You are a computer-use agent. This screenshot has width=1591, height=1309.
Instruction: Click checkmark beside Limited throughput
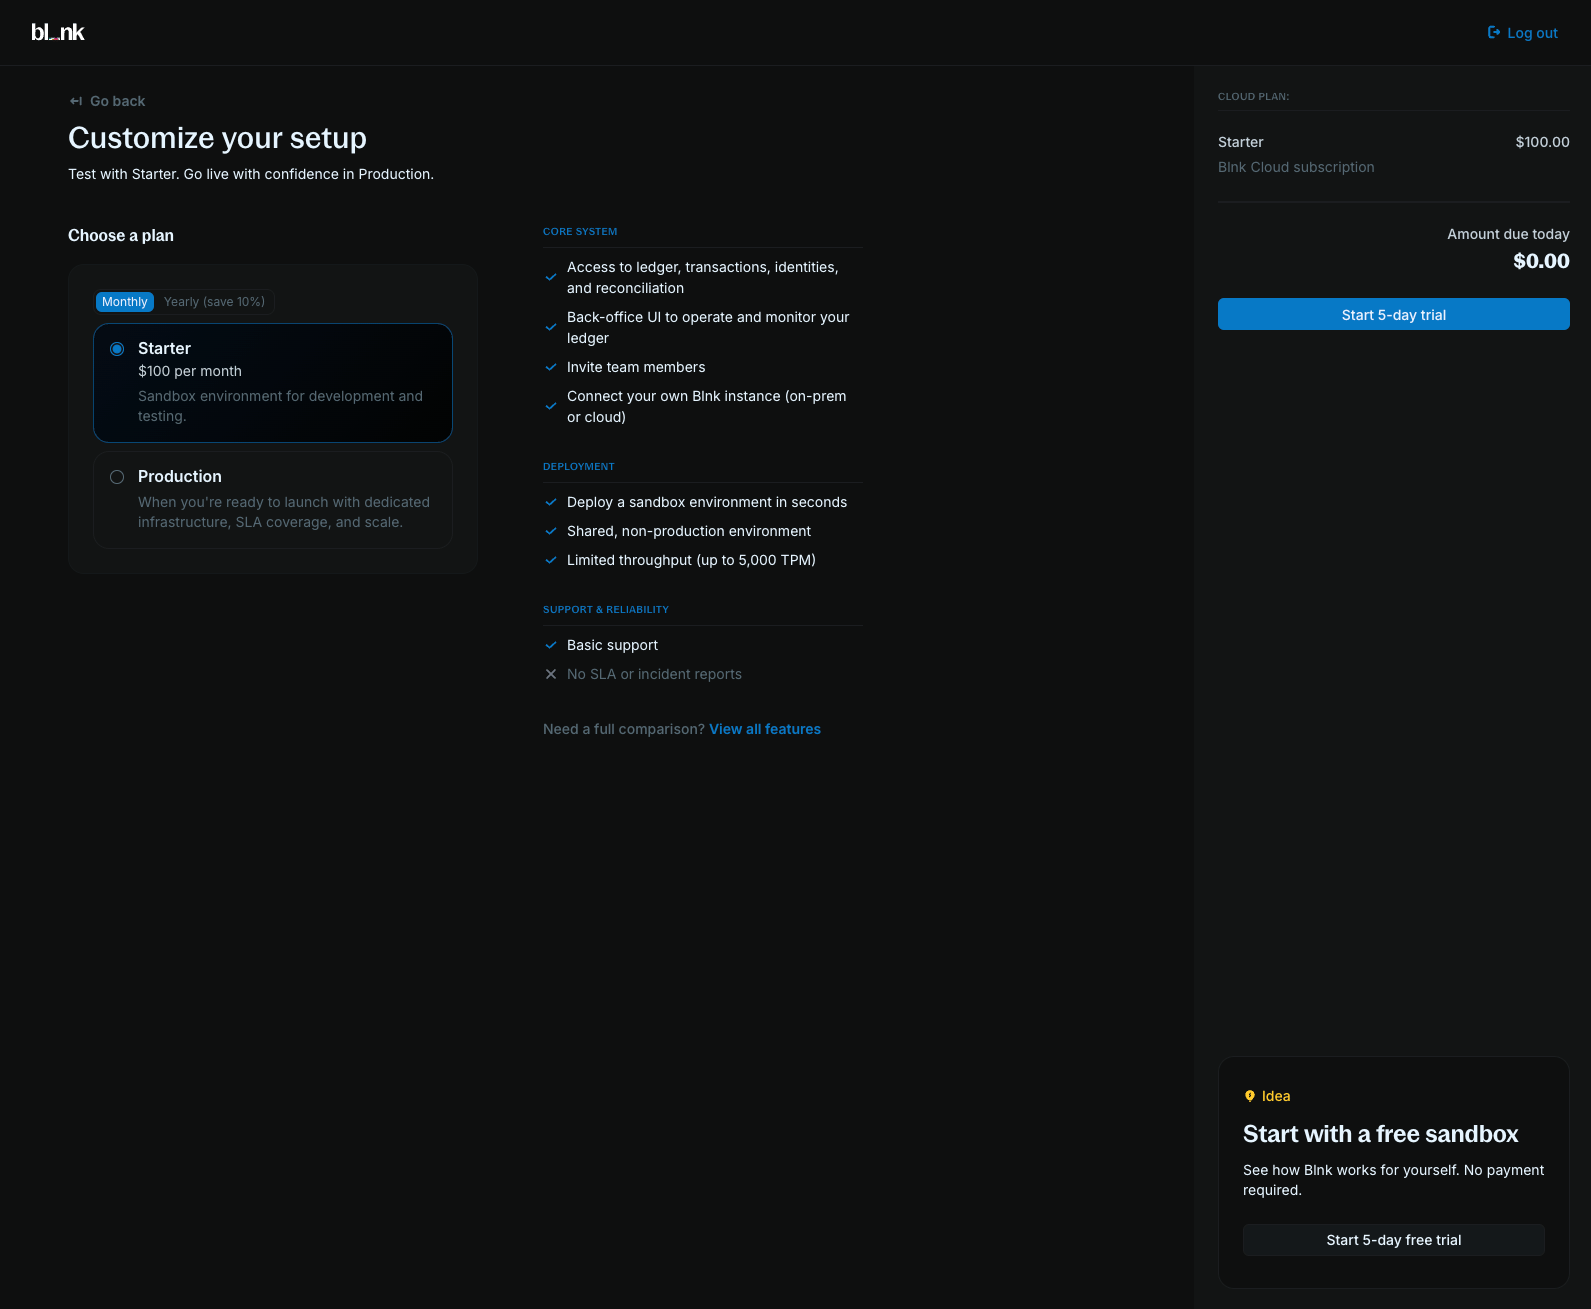click(551, 560)
